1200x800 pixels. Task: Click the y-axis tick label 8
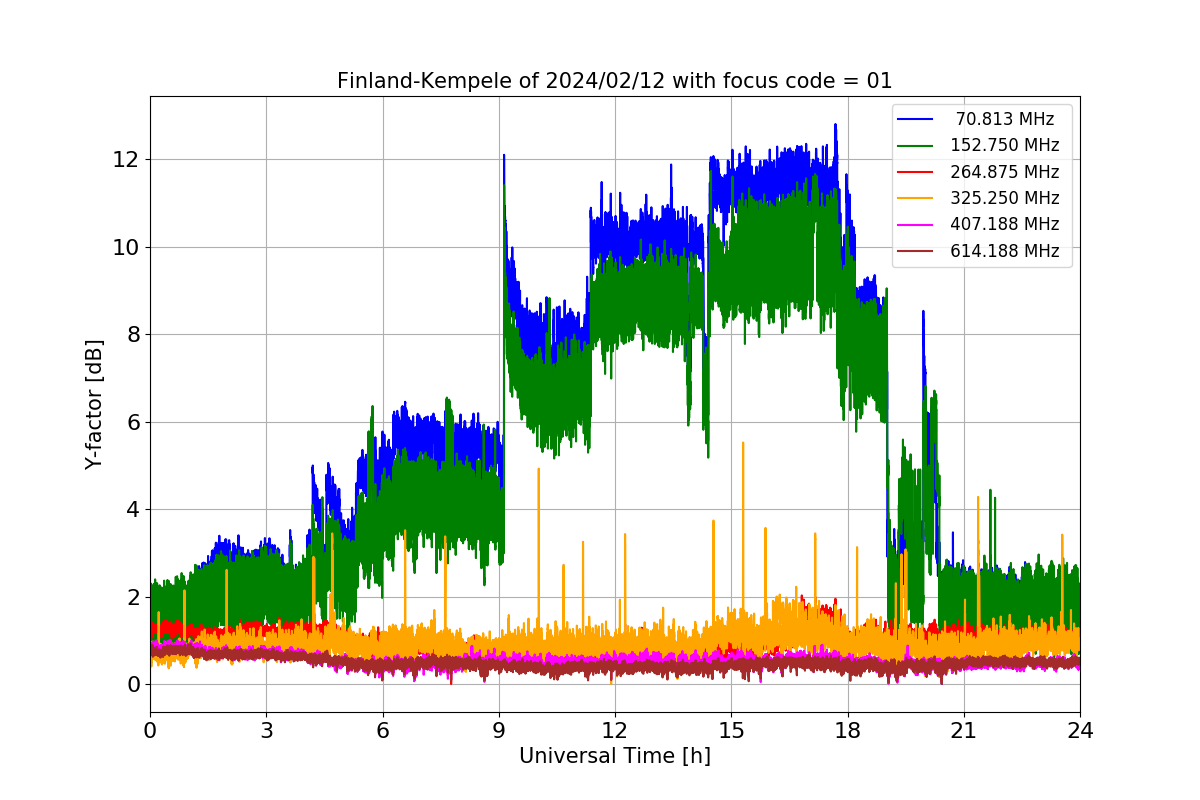point(133,335)
